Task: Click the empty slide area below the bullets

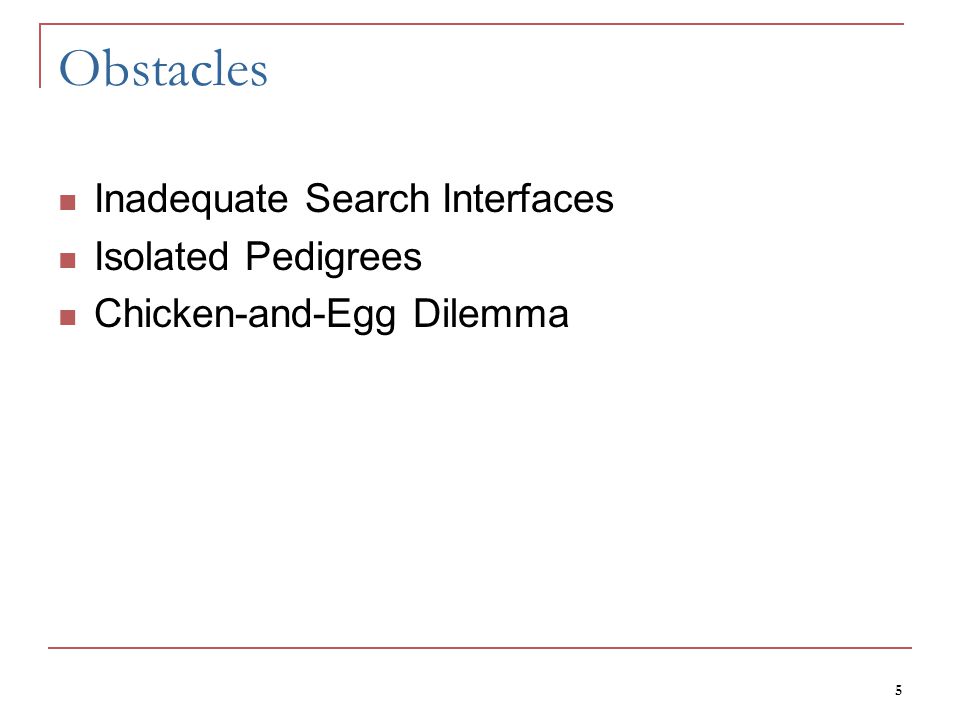Action: click(x=480, y=490)
